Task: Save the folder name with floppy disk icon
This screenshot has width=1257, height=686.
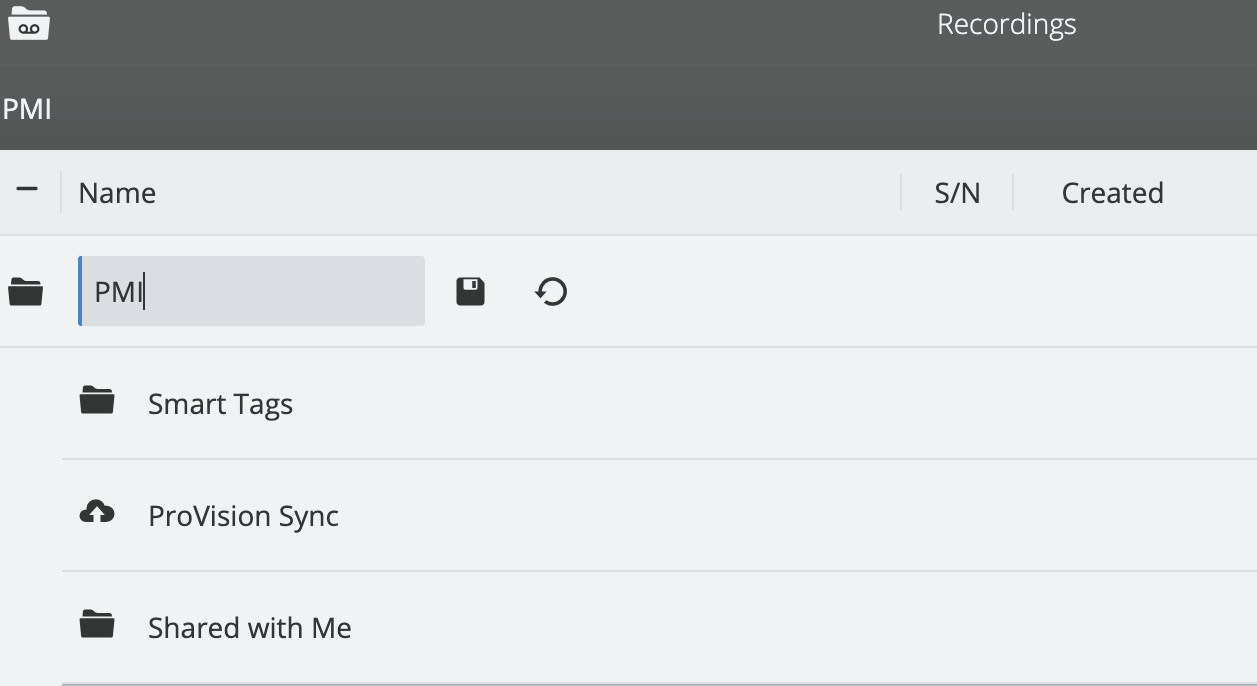Action: [x=470, y=291]
